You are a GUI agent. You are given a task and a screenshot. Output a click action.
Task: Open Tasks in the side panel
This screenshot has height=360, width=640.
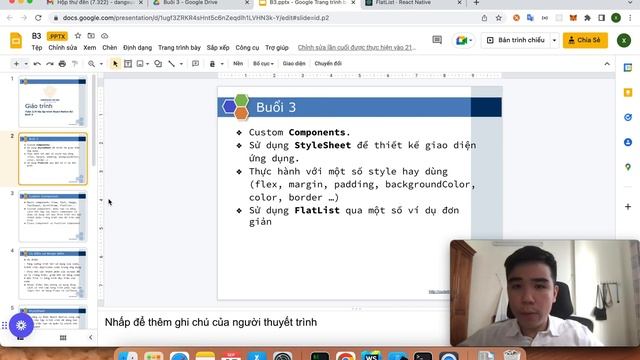[628, 118]
